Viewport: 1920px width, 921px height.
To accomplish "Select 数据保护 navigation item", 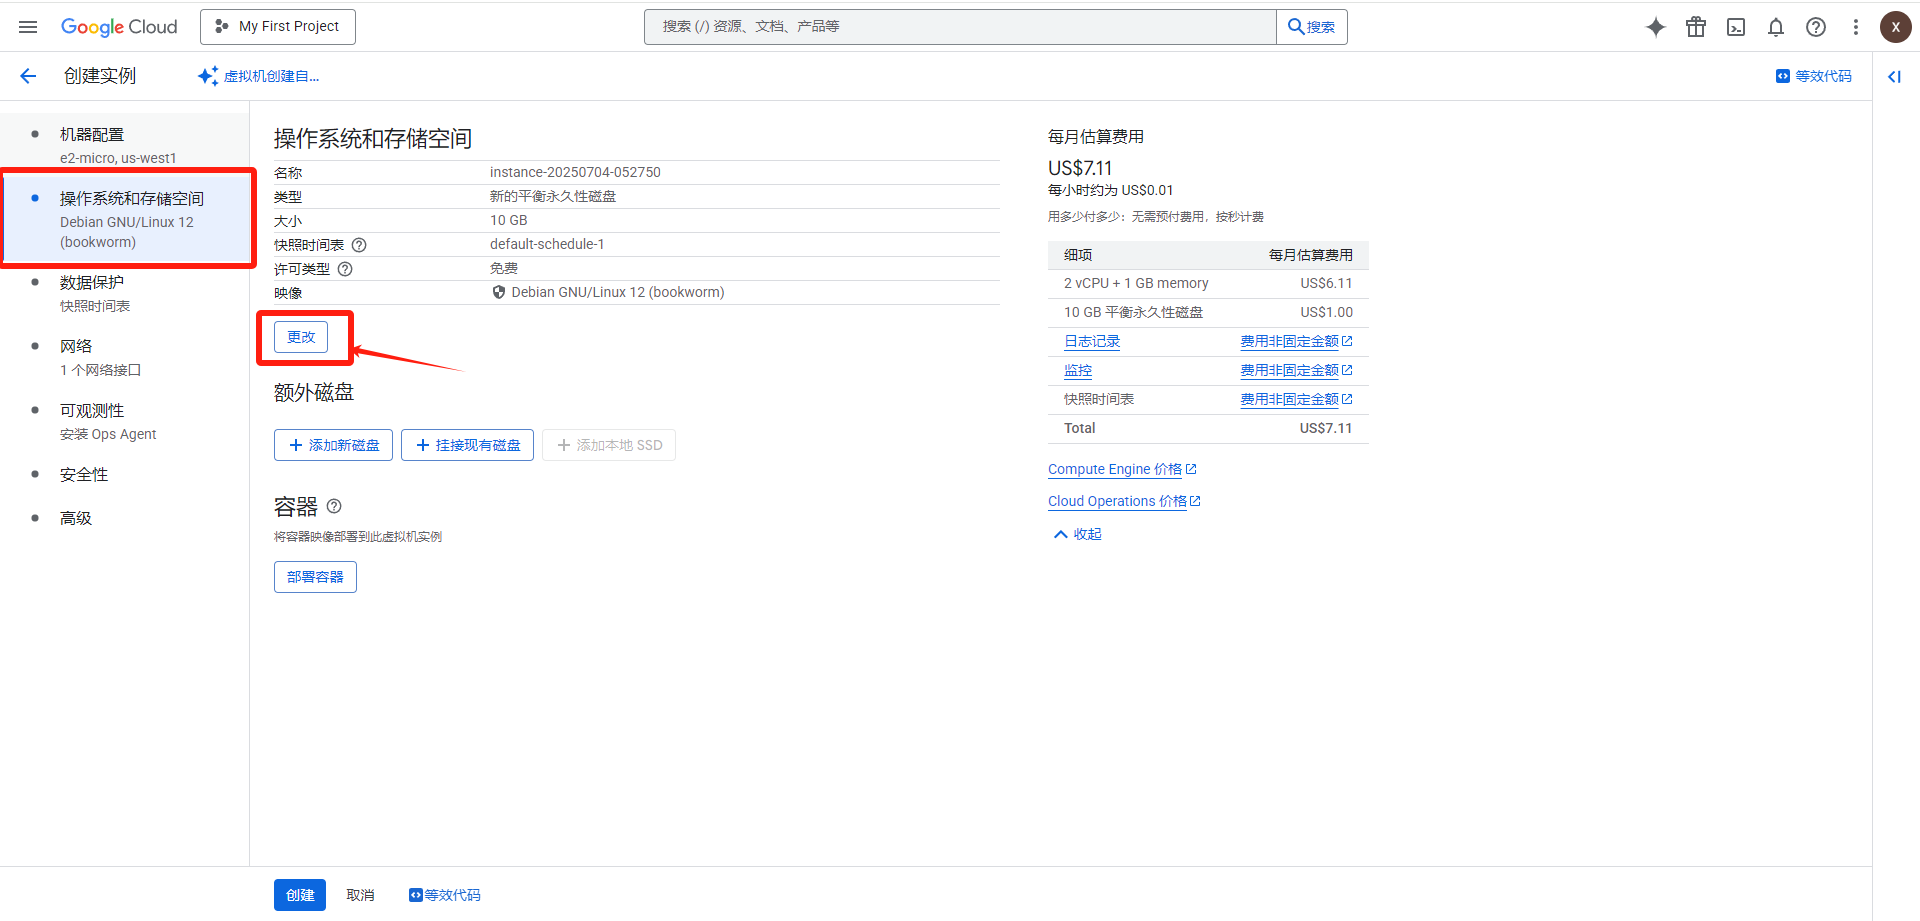I will point(125,293).
